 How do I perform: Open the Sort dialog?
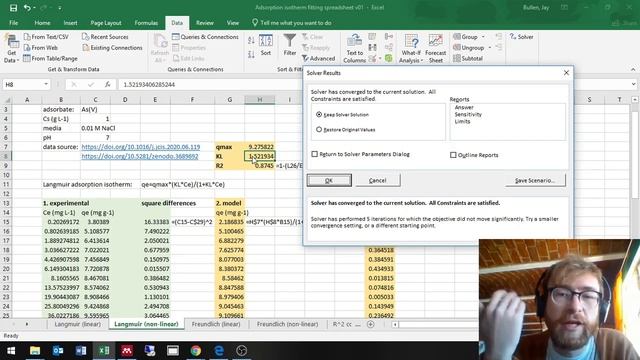point(266,45)
